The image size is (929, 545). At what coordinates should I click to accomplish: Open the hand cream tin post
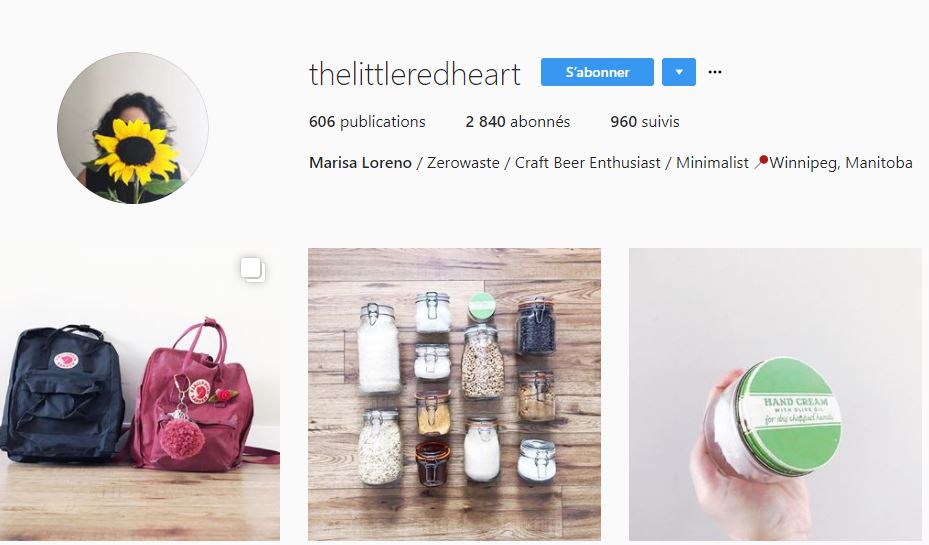coord(776,395)
